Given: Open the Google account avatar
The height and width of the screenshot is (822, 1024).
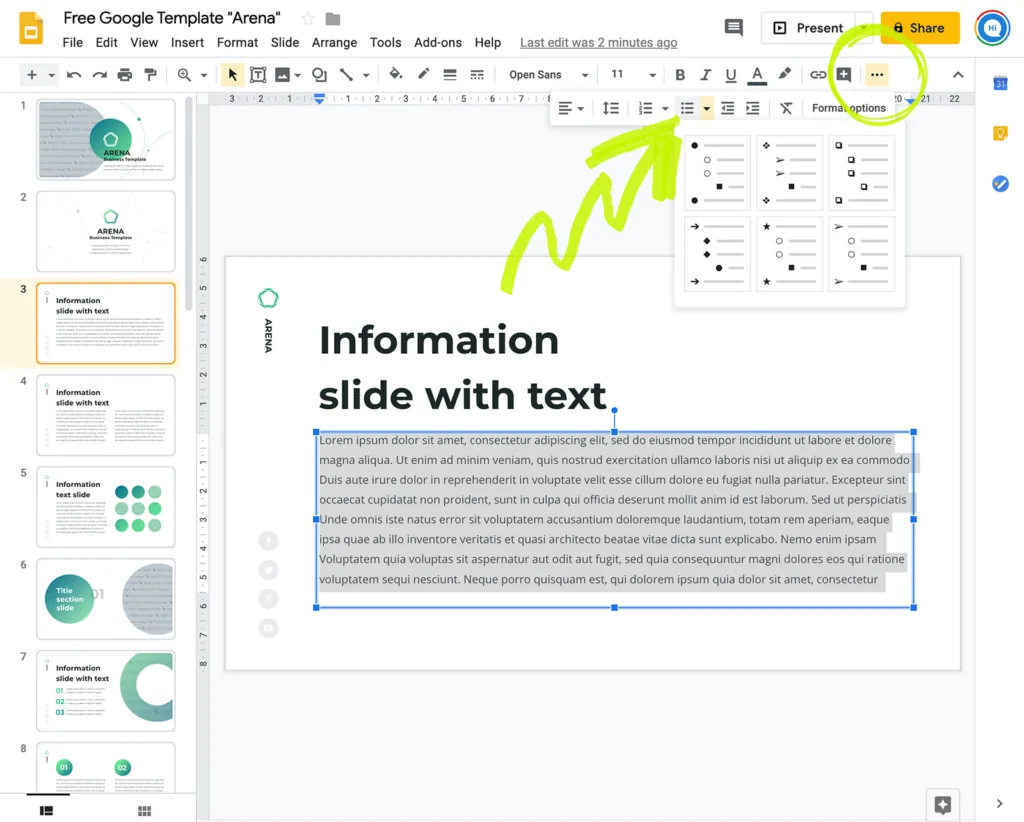Looking at the screenshot, I should point(992,28).
